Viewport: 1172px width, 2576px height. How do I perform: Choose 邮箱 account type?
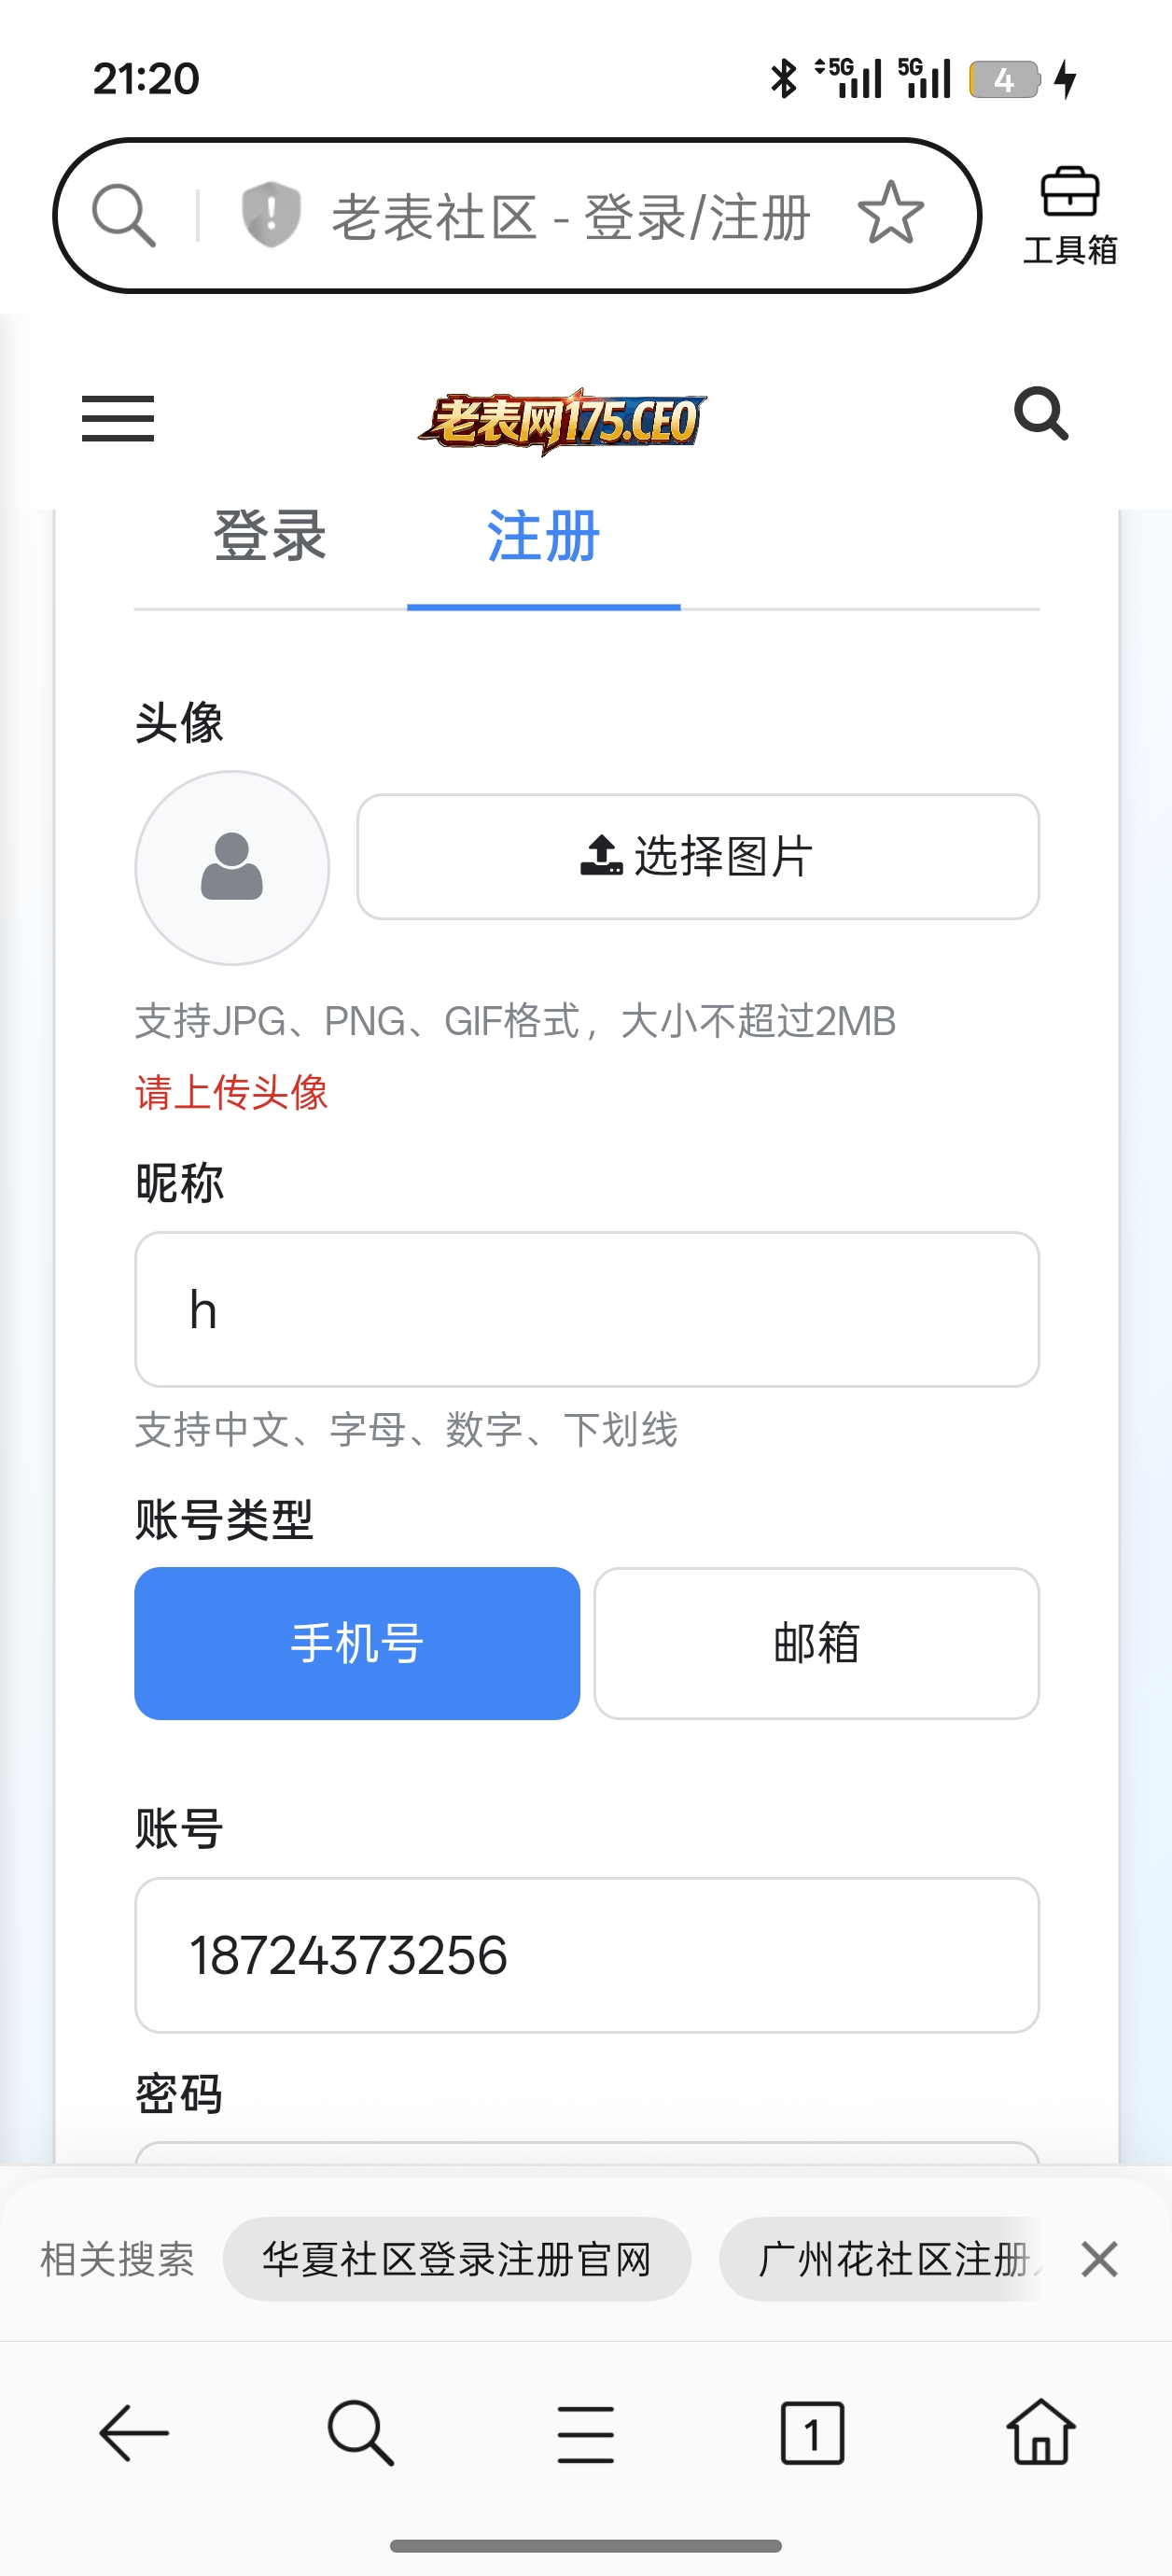tap(816, 1643)
